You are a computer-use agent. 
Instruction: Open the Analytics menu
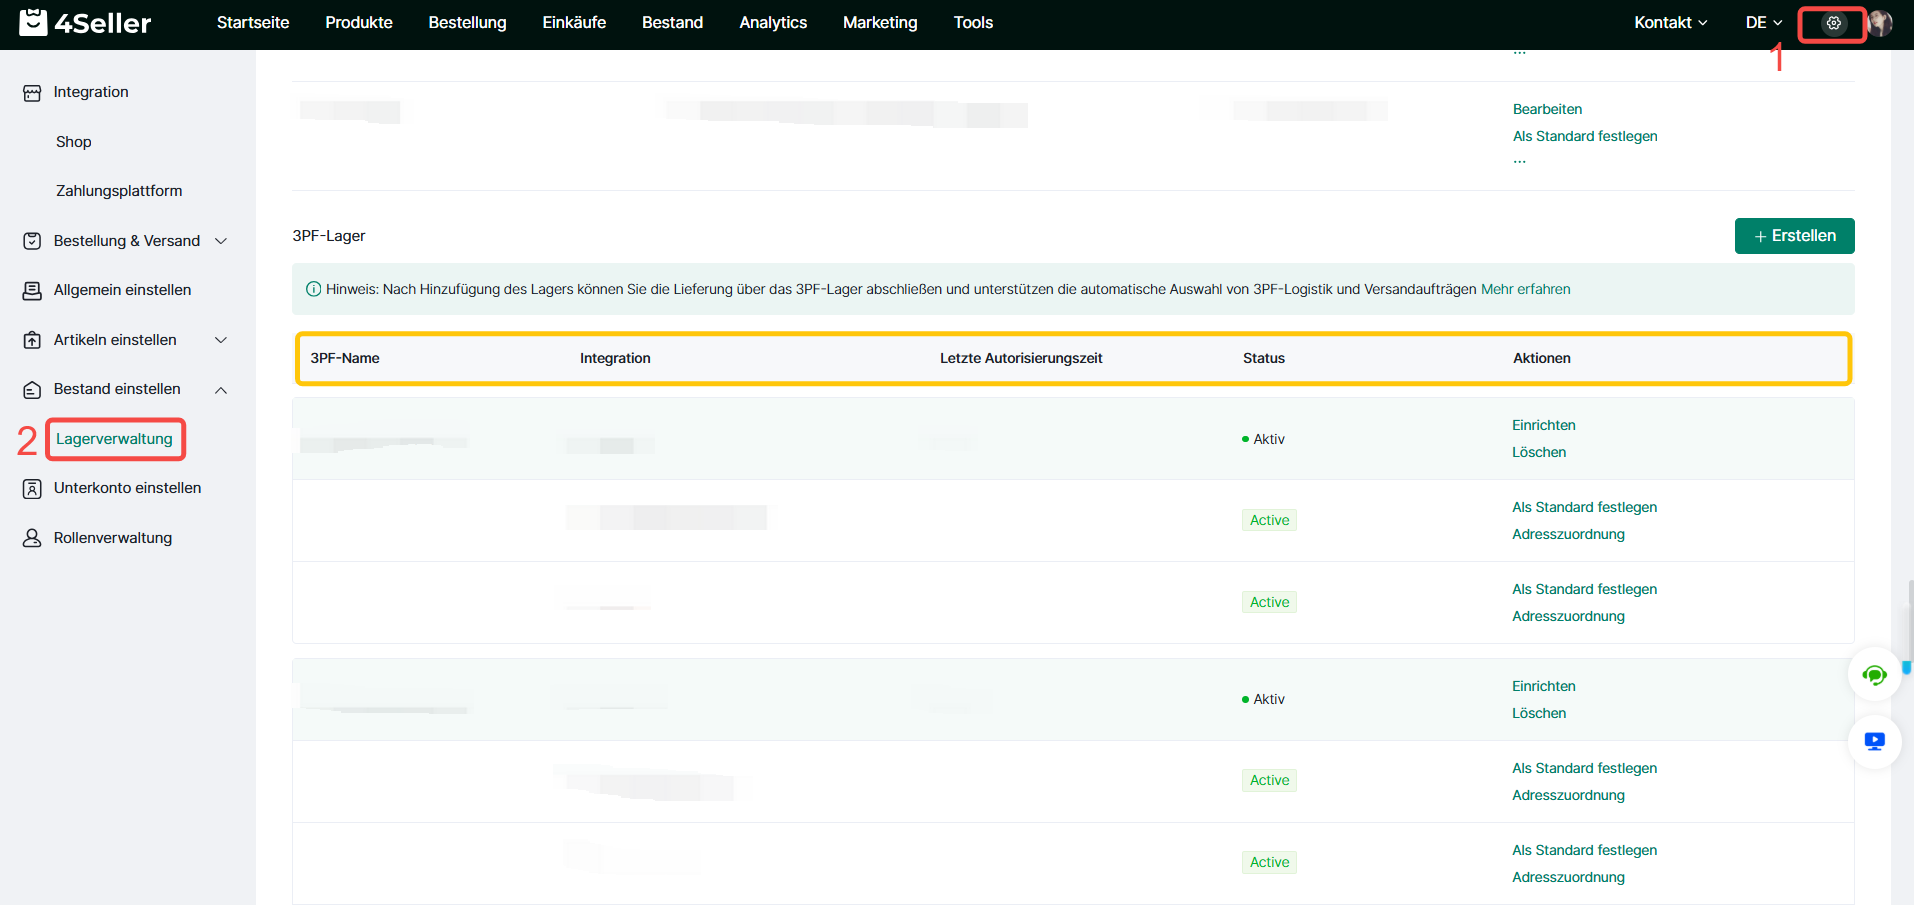click(772, 23)
